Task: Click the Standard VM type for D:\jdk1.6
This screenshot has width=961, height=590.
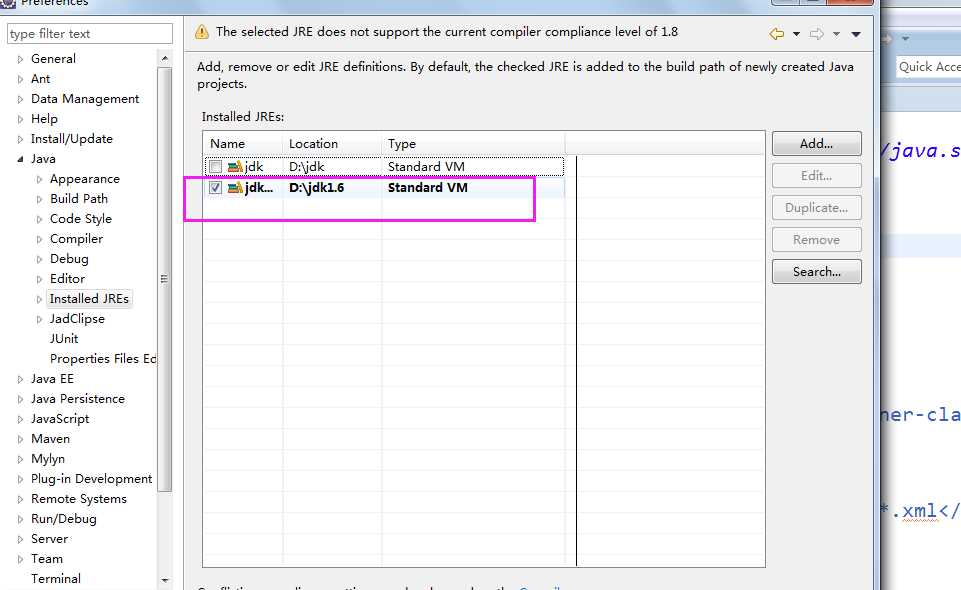Action: [x=428, y=187]
